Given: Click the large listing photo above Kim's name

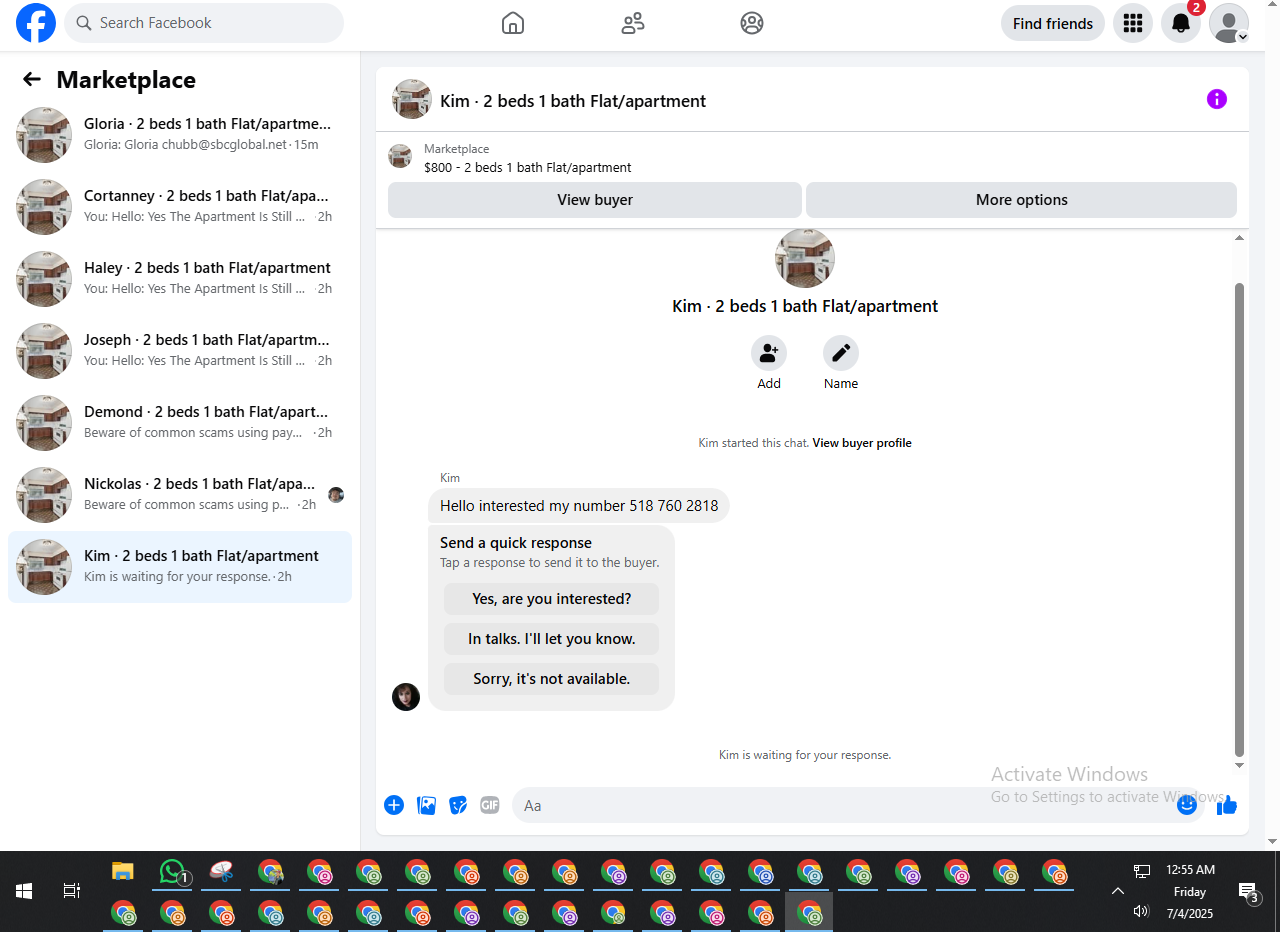Looking at the screenshot, I should (x=805, y=258).
